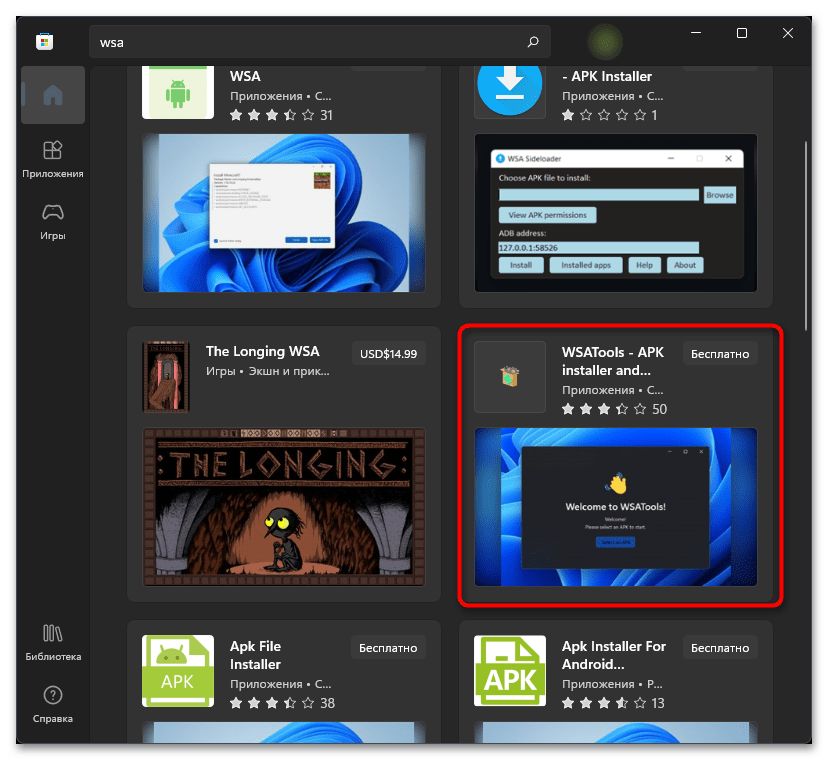Minimize the Microsoft Store window

[x=696, y=33]
